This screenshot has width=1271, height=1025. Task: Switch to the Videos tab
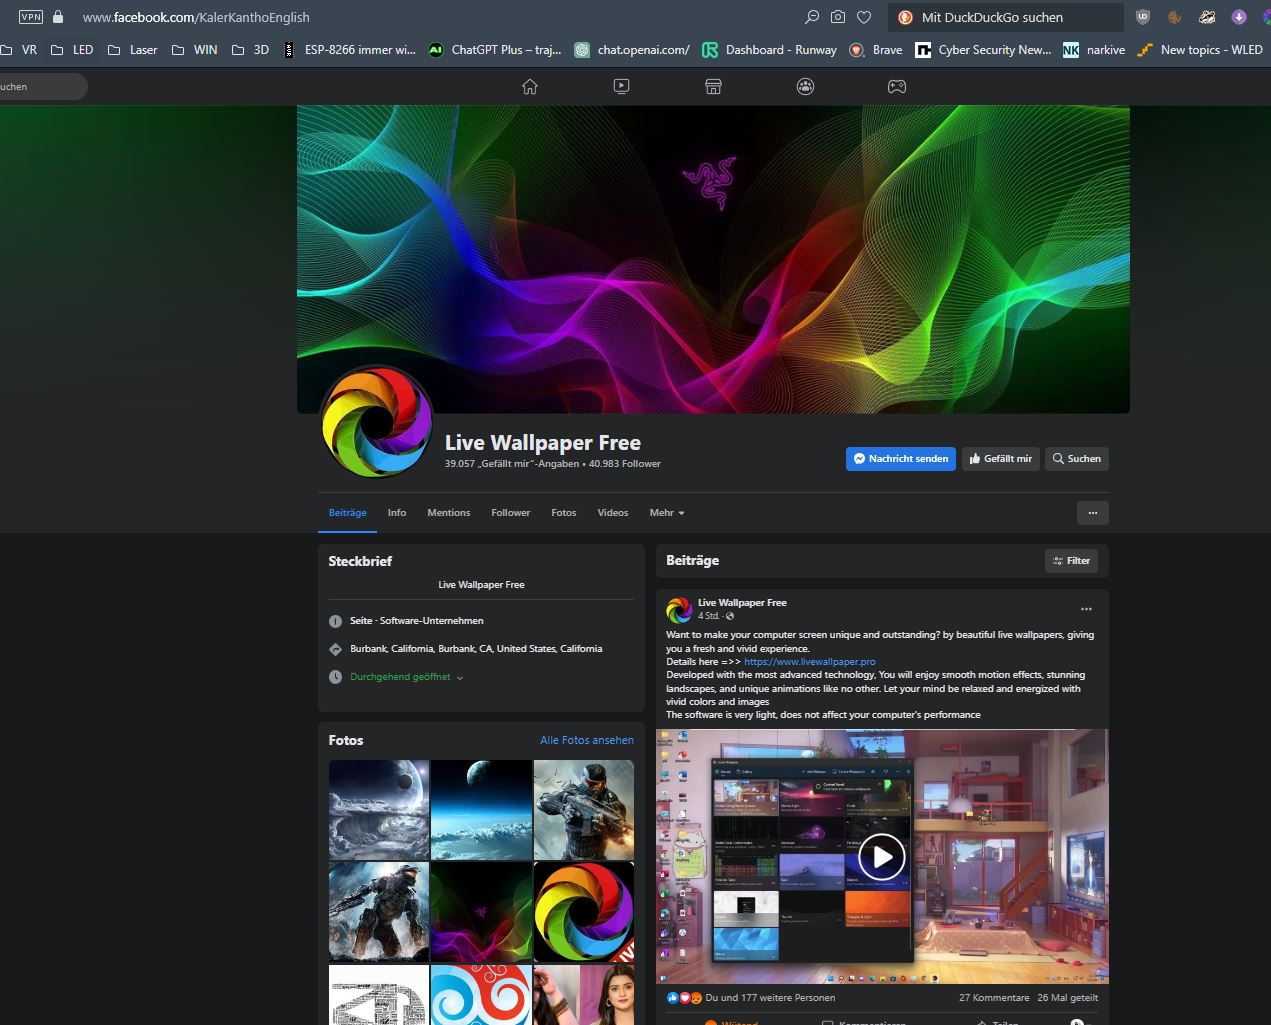(612, 513)
